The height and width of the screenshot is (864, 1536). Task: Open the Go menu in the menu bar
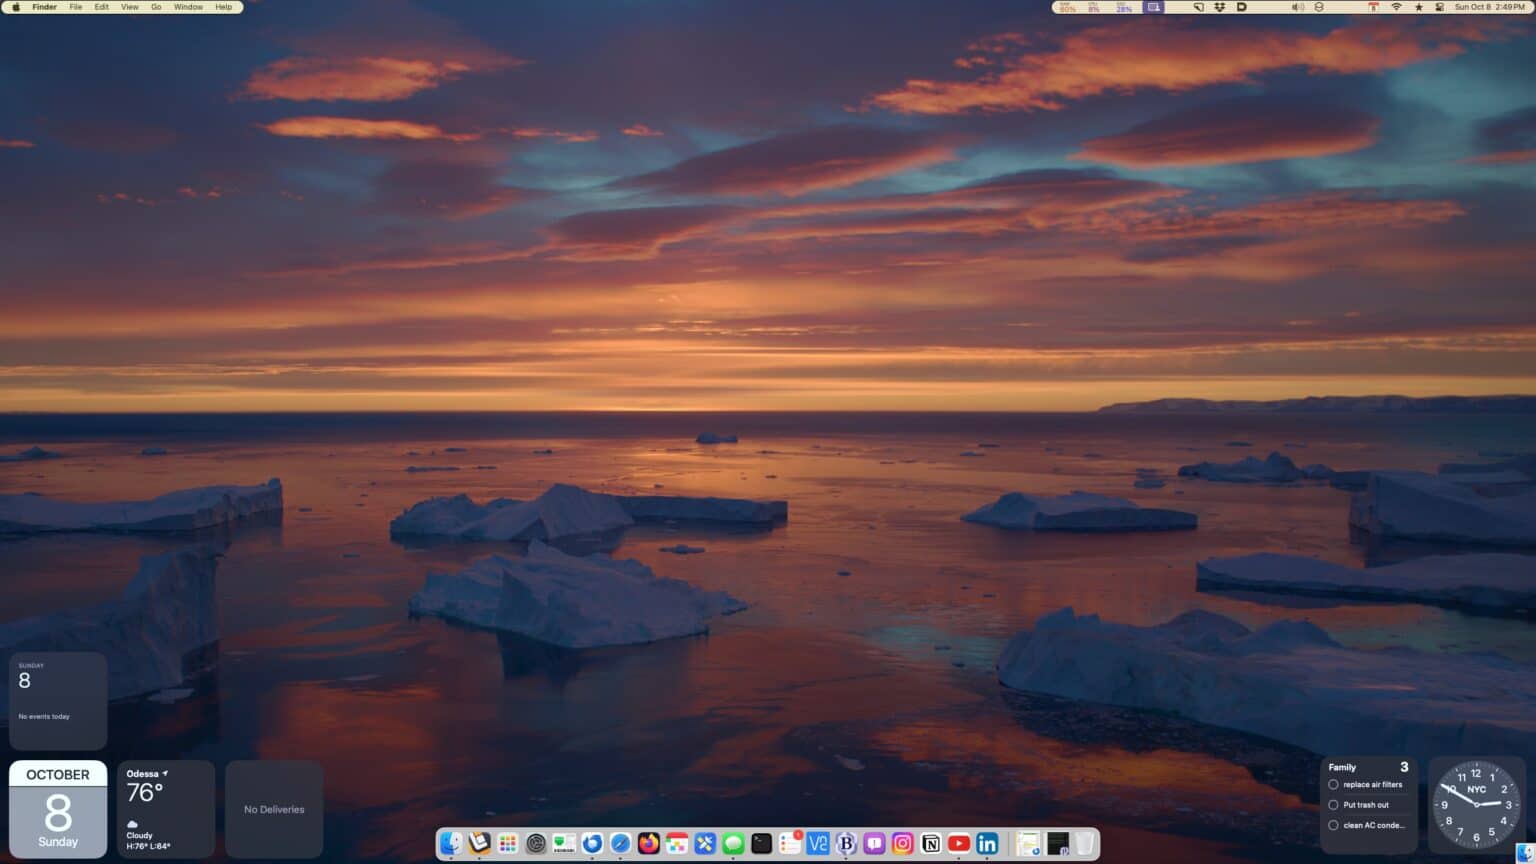point(156,7)
